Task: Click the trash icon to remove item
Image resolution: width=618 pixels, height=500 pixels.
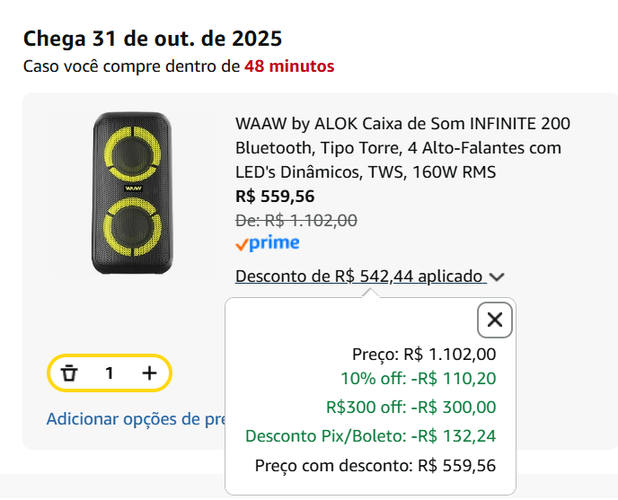Action: point(69,373)
